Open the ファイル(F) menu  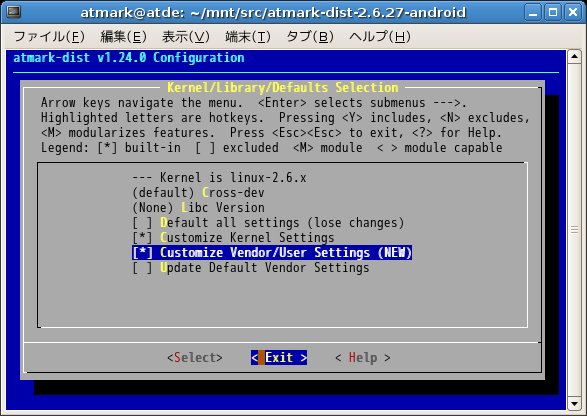coord(49,37)
